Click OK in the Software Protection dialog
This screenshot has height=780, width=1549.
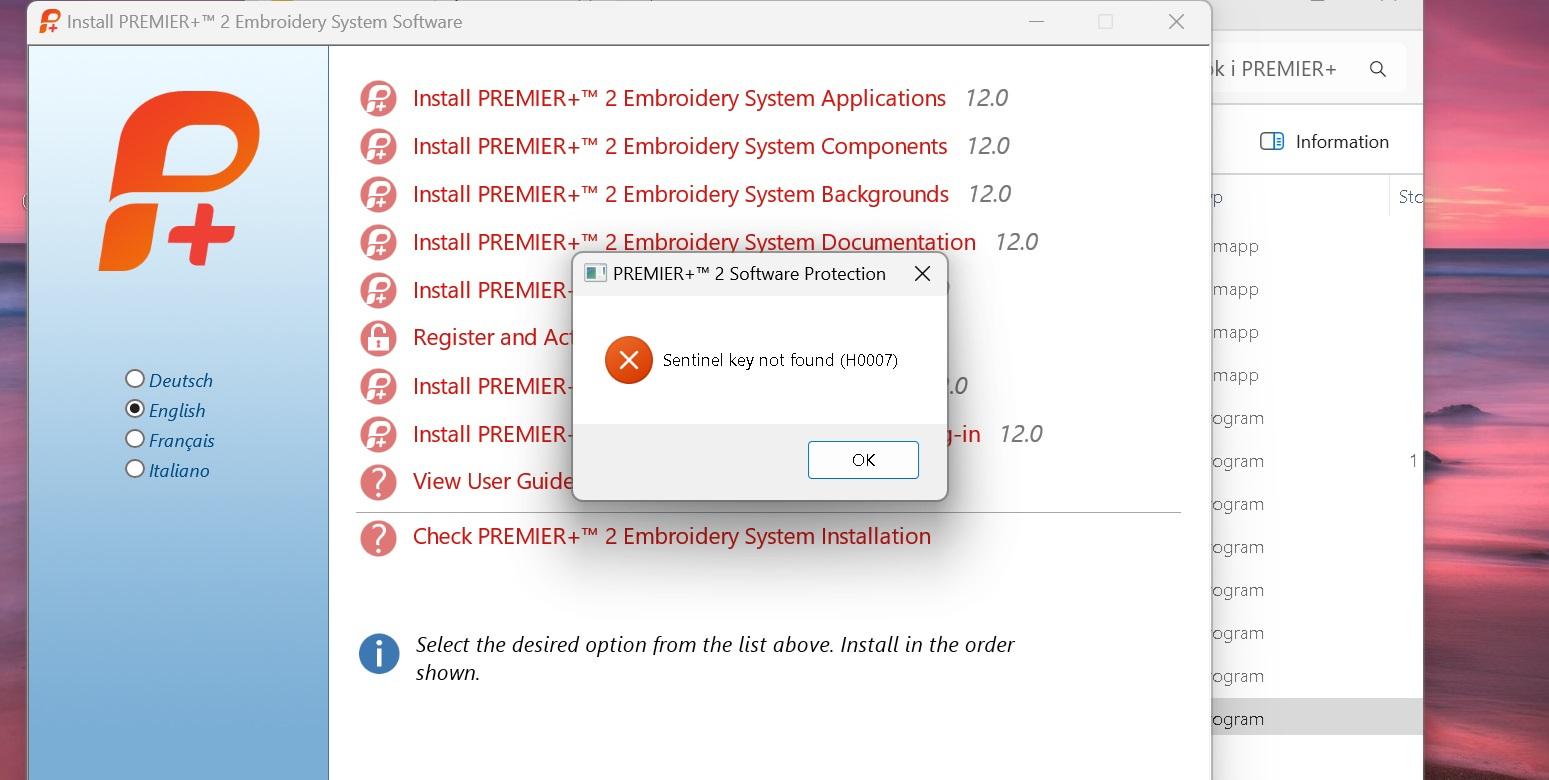coord(863,460)
